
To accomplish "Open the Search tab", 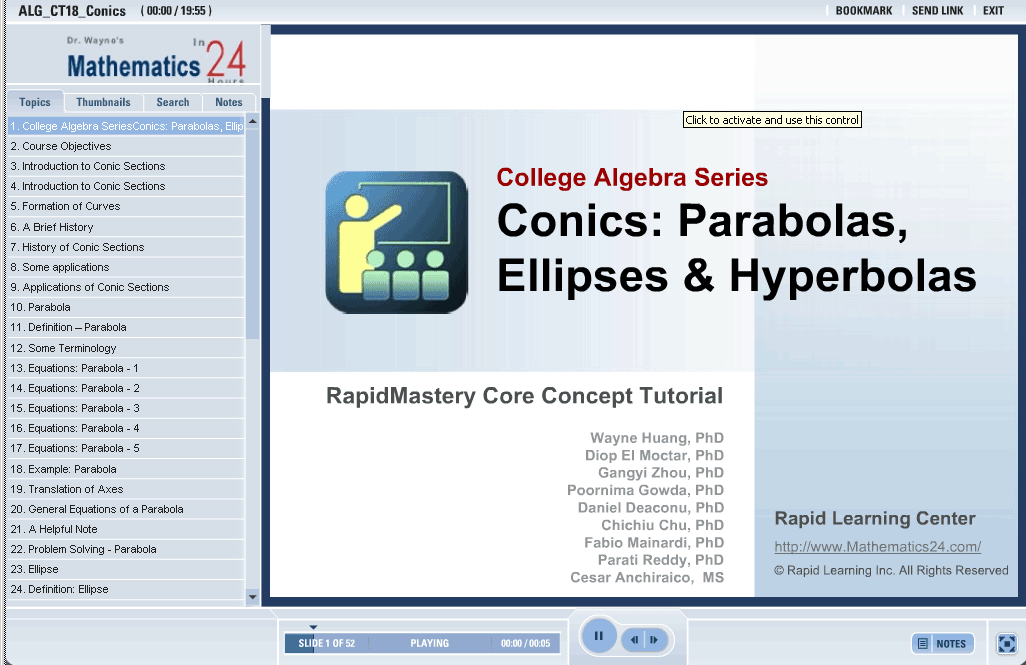I will (x=172, y=102).
